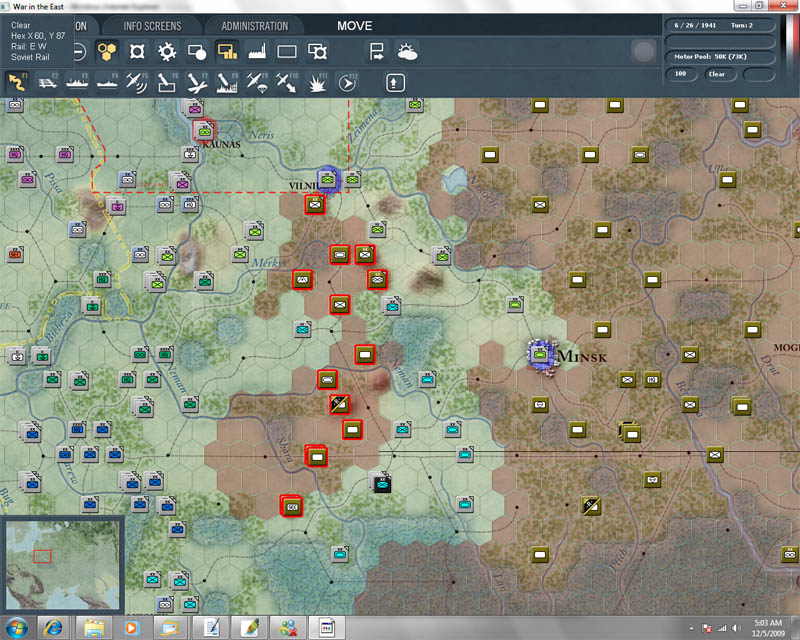
Task: Select the F9 air transport mode icon
Action: (x=257, y=82)
